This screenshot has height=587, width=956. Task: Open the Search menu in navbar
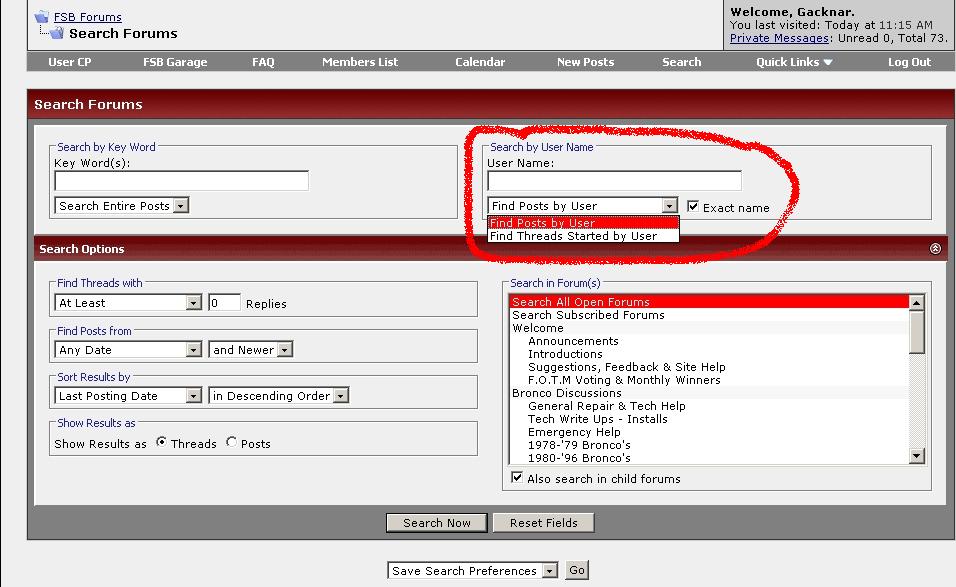[682, 62]
